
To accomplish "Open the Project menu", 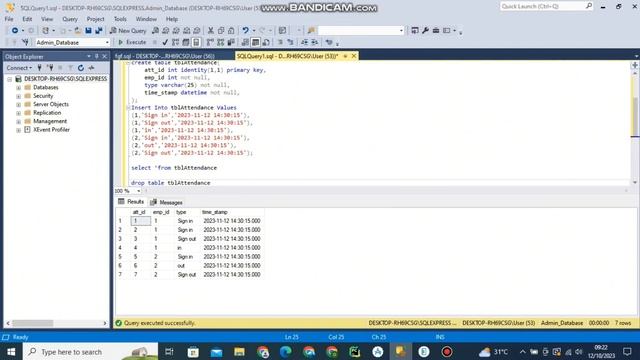I will pyautogui.click(x=95, y=19).
